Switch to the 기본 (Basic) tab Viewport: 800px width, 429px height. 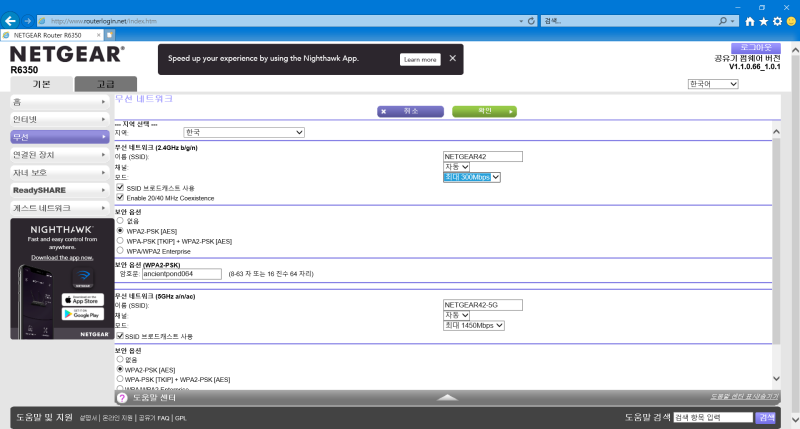tap(41, 84)
